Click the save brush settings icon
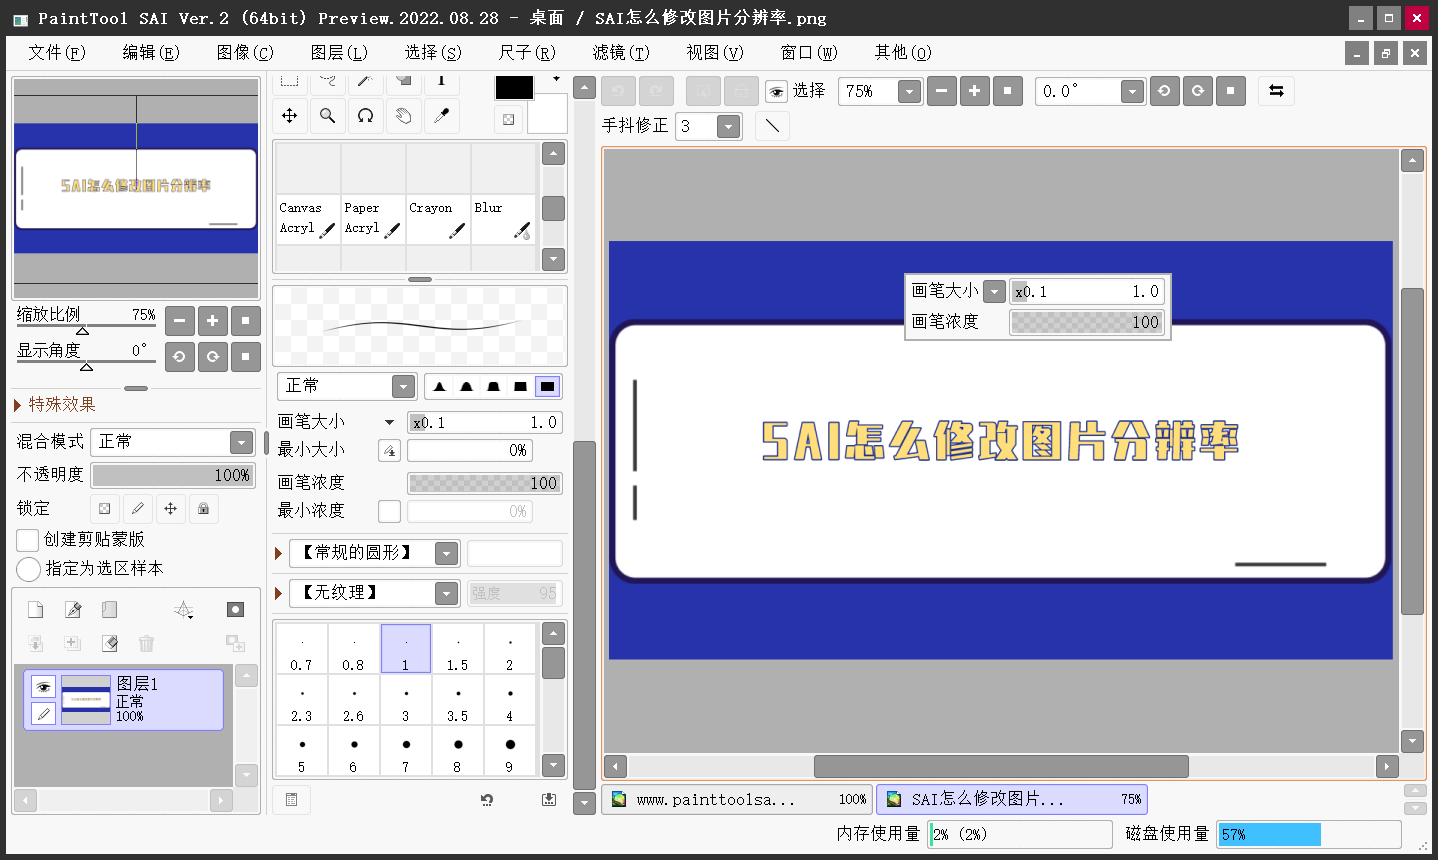This screenshot has width=1438, height=860. click(548, 799)
